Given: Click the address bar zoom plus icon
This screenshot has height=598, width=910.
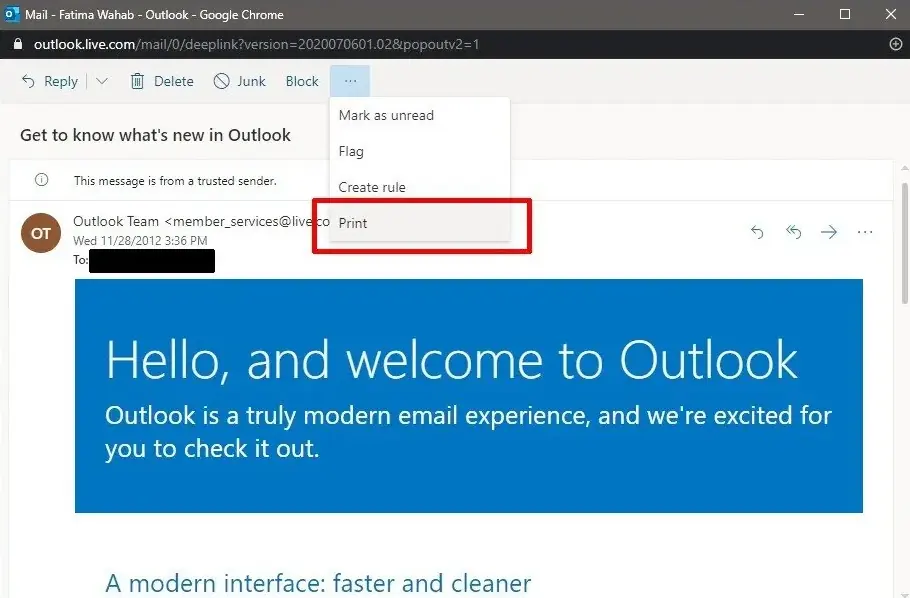Looking at the screenshot, I should [x=895, y=44].
